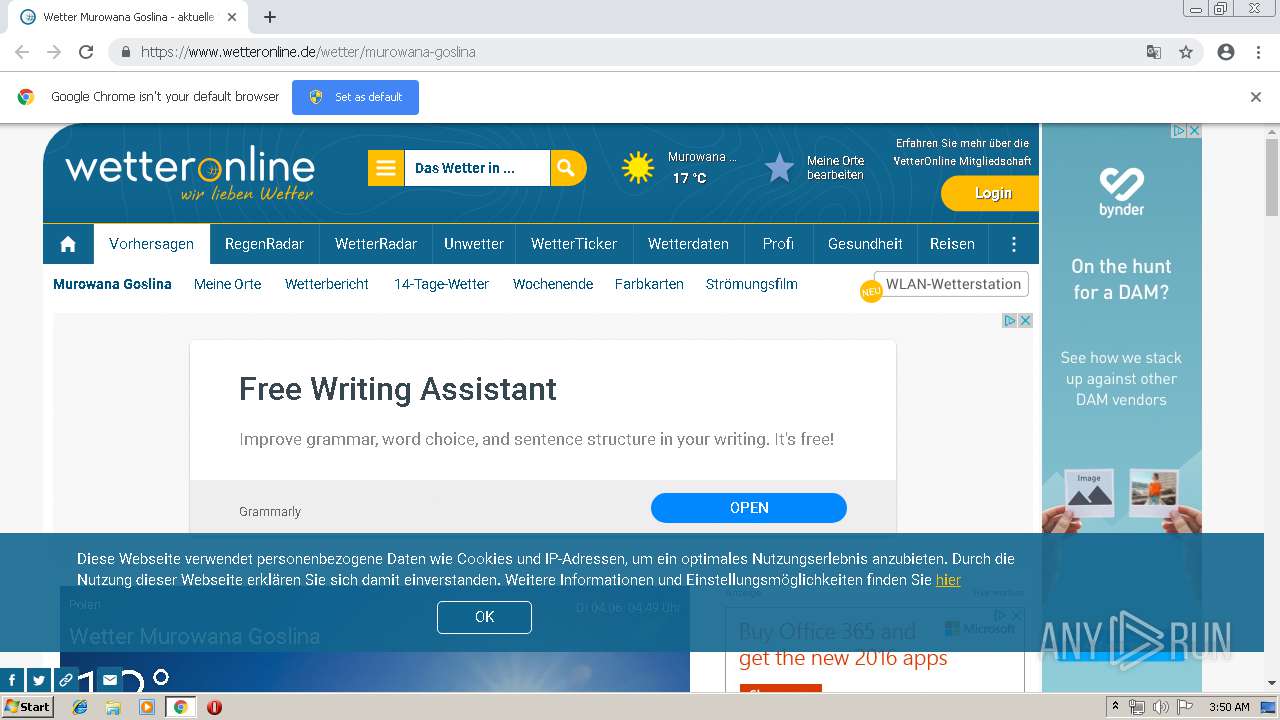Open the Farbkarten link
The width and height of the screenshot is (1280, 720).
[x=649, y=284]
